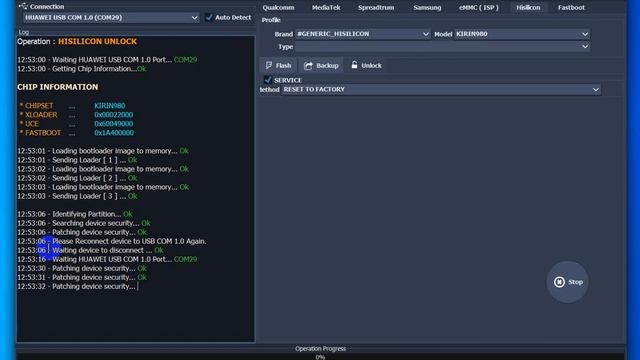Select the Samsung tab
Image resolution: width=640 pixels, height=360 pixels.
[427, 7]
